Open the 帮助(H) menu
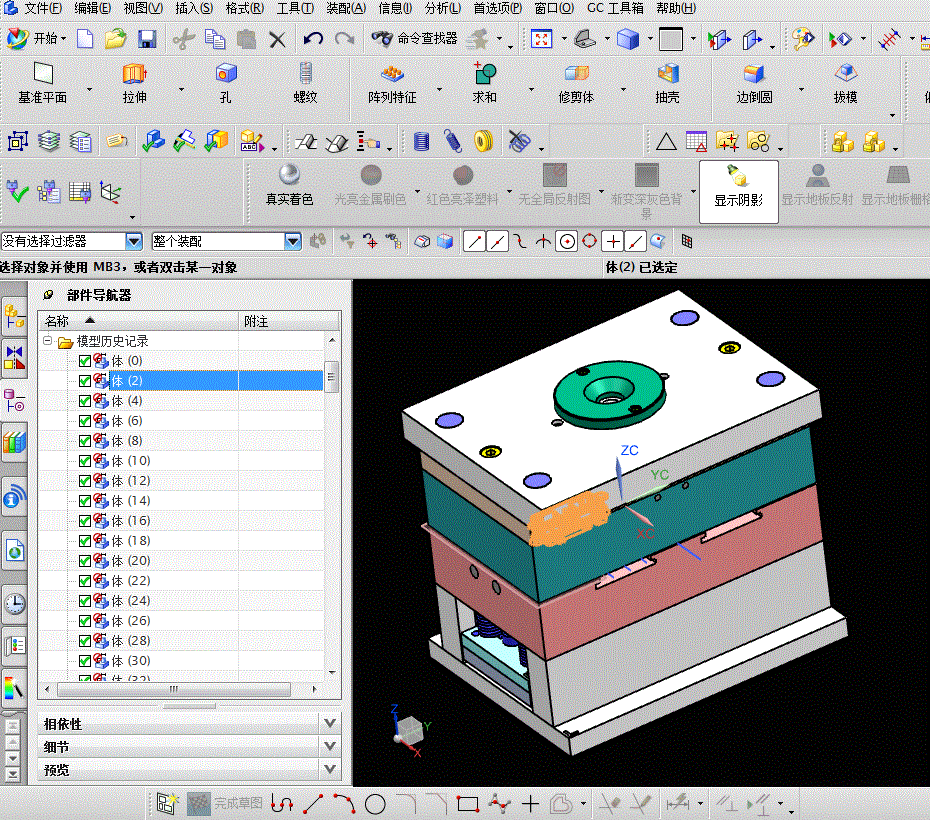930x820 pixels. coord(676,8)
